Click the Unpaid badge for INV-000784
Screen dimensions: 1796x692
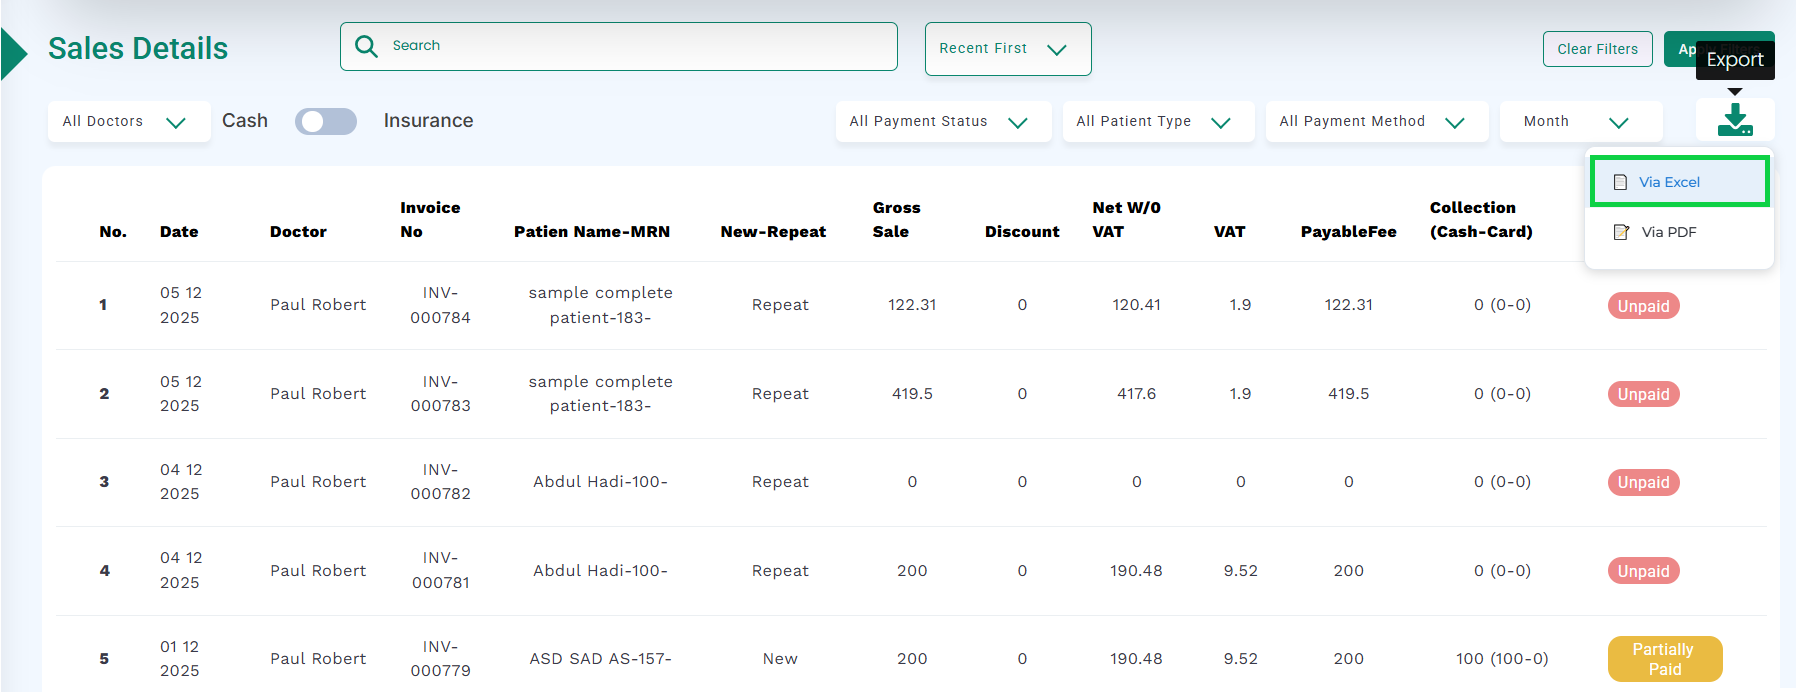[1643, 306]
